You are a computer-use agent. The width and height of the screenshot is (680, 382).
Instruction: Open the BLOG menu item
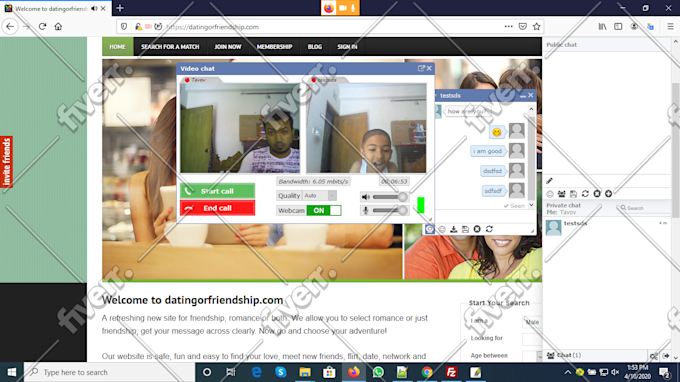point(315,46)
